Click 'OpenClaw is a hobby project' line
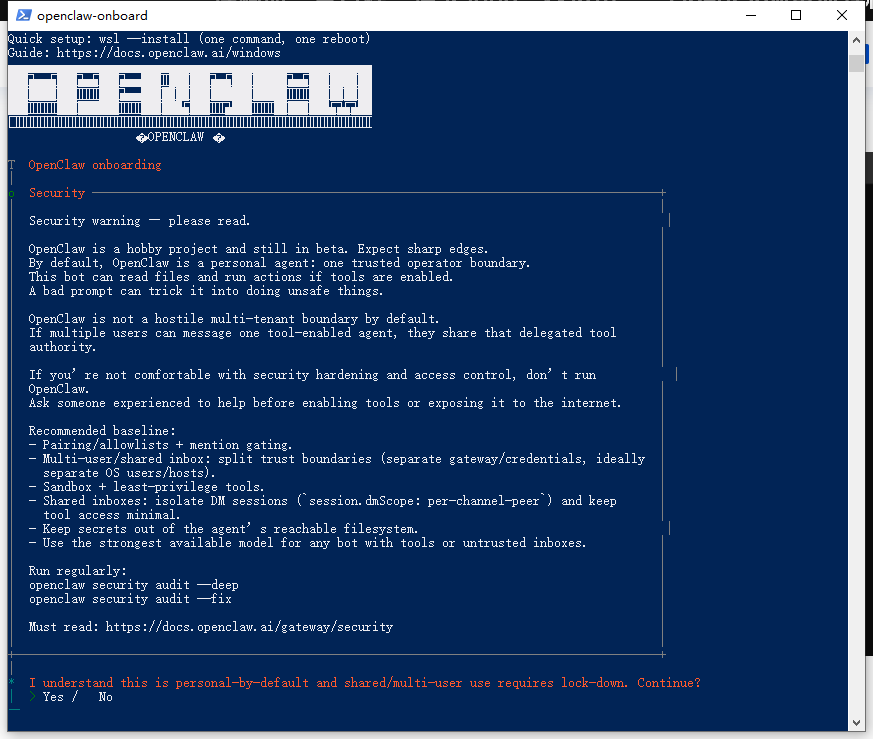873x739 pixels. tap(258, 249)
